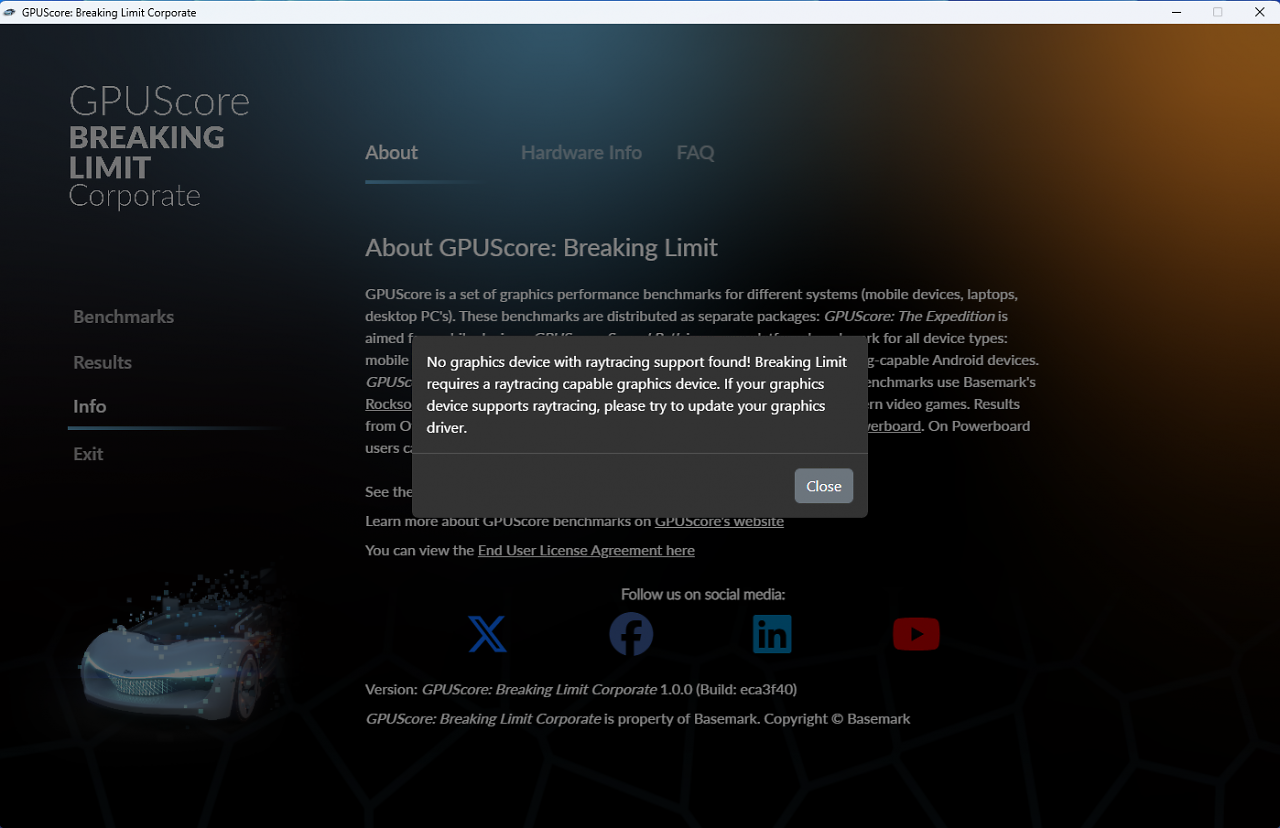Switch to the Hardware Info tab
The height and width of the screenshot is (828, 1280).
(x=581, y=153)
